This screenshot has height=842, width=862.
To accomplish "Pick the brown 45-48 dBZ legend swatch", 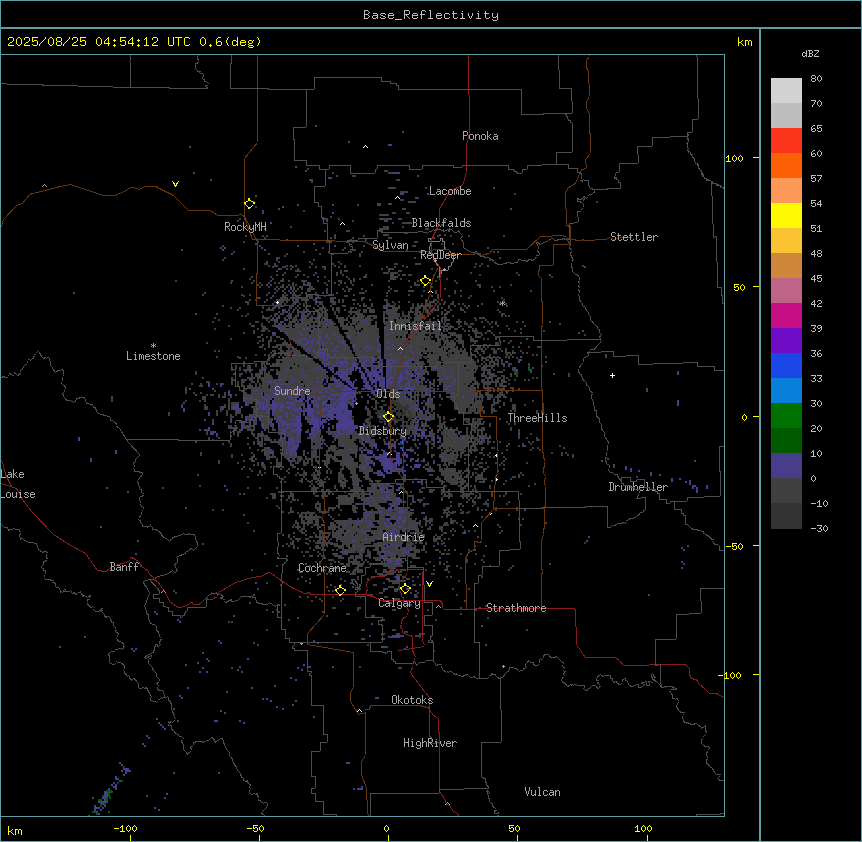I will coord(786,265).
